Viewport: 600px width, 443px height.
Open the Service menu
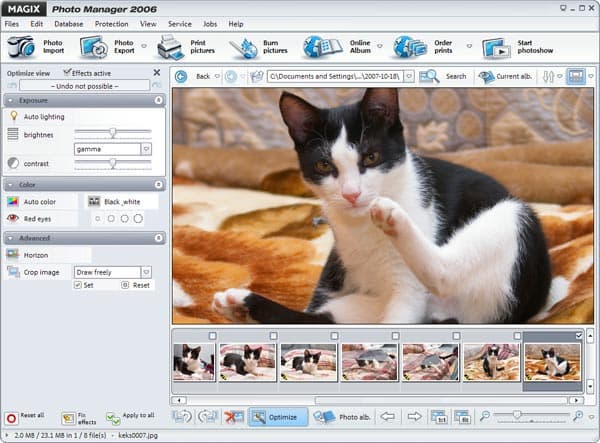click(180, 24)
